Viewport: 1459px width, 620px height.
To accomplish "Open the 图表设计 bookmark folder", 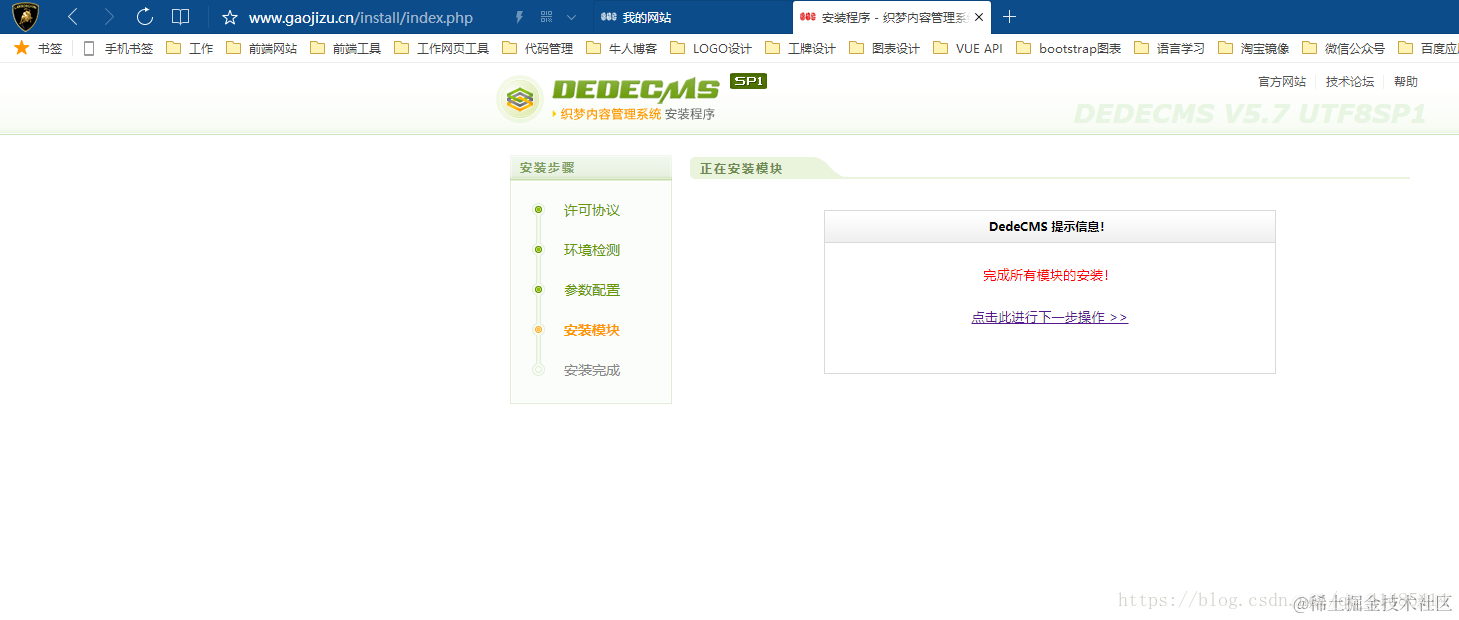I will click(x=885, y=48).
